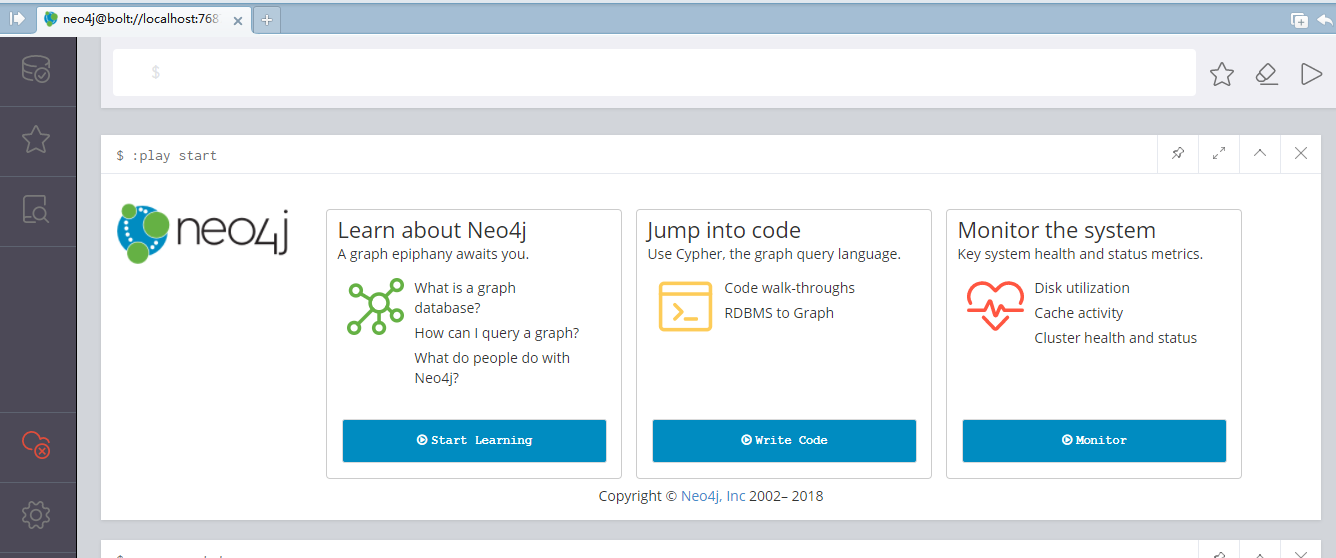The image size is (1336, 558).
Task: Collapse the :play start frame
Action: pos(1259,154)
